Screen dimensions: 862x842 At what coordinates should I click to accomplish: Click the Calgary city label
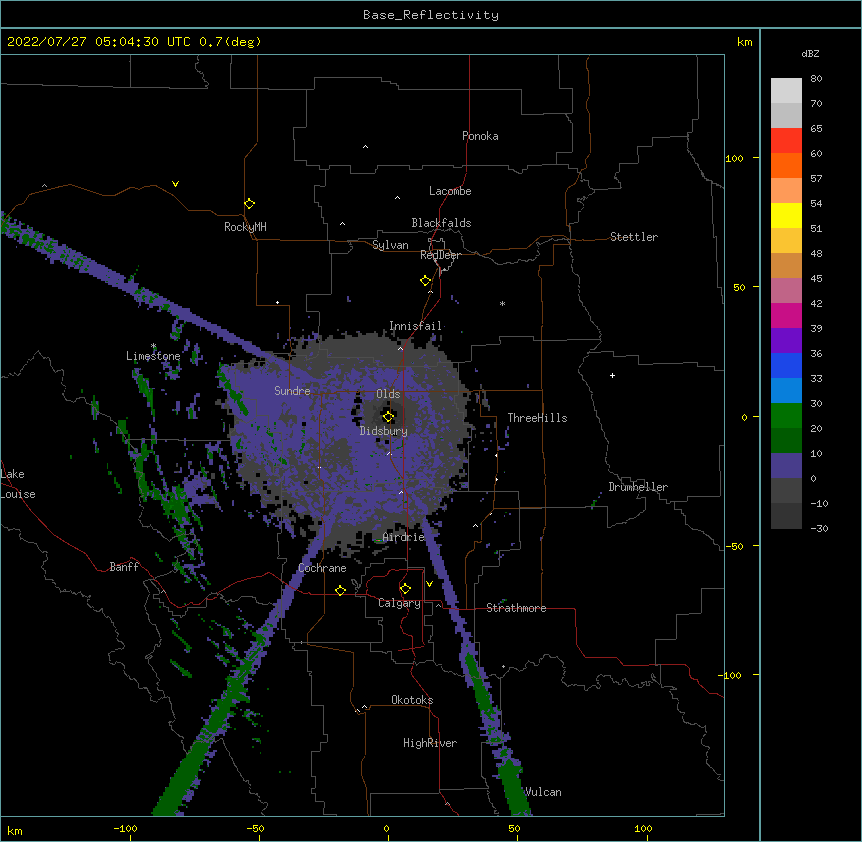399,603
